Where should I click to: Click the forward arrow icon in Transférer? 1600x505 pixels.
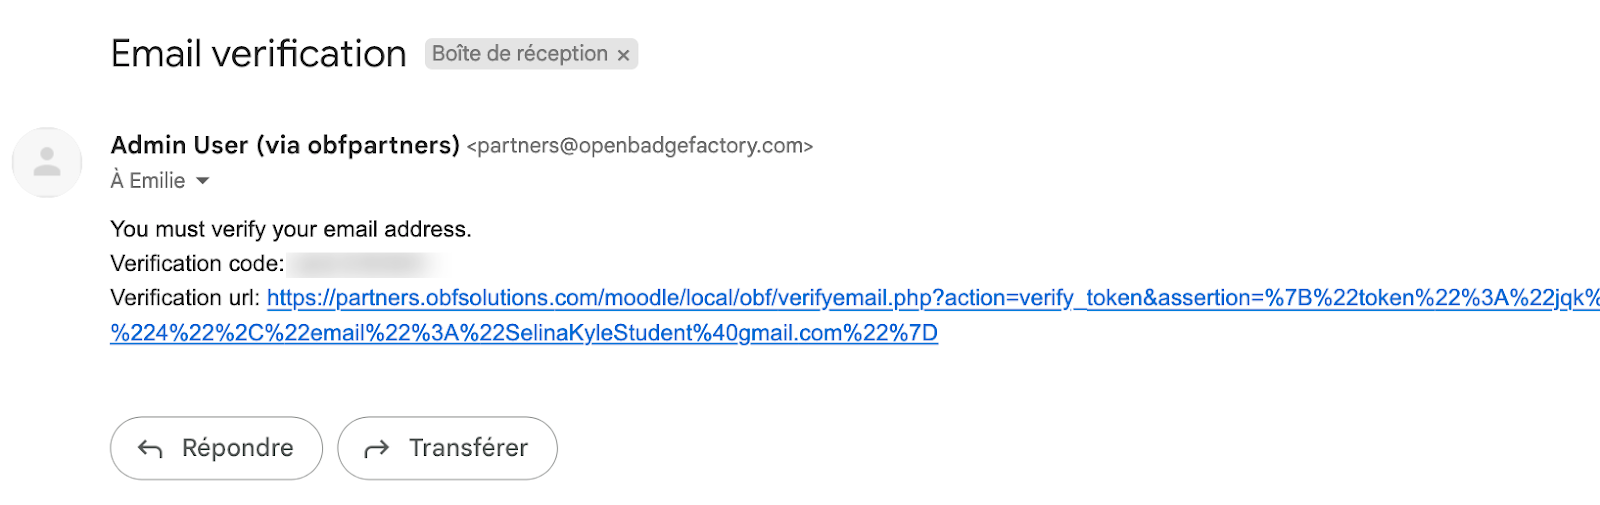click(x=376, y=449)
